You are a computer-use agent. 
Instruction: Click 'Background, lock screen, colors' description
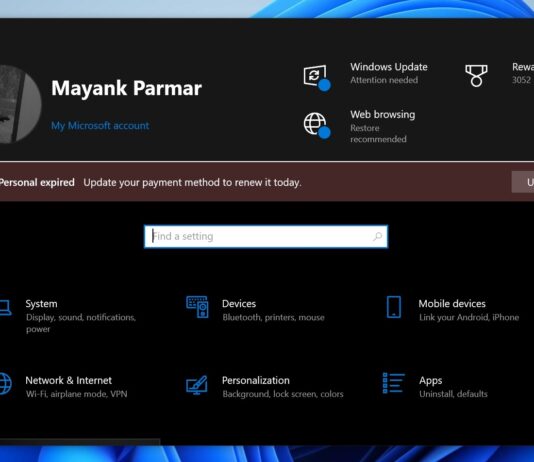283,394
